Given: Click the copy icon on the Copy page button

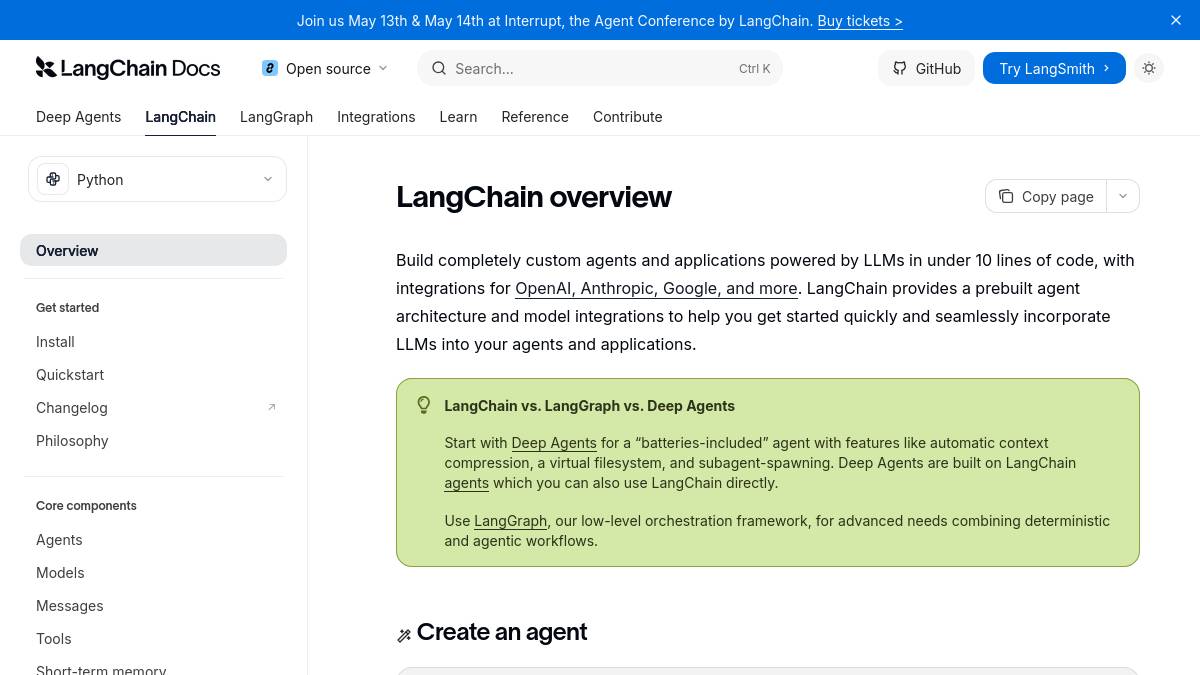Looking at the screenshot, I should tap(1007, 196).
